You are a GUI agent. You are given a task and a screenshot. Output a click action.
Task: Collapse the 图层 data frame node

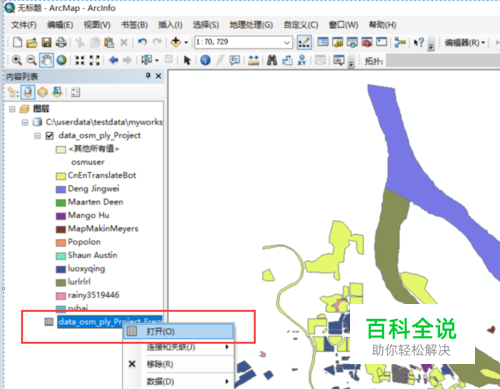(12, 109)
